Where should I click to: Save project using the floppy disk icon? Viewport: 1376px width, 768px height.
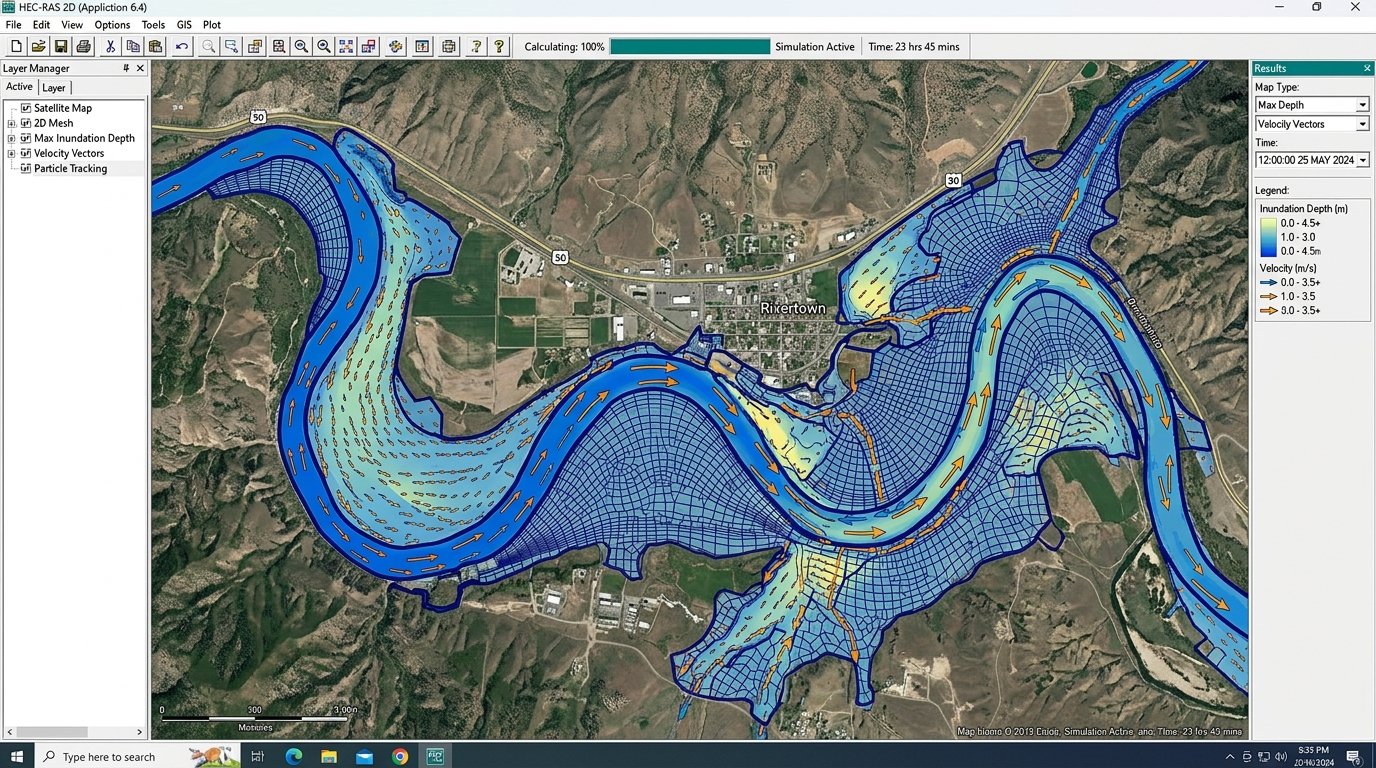point(61,46)
